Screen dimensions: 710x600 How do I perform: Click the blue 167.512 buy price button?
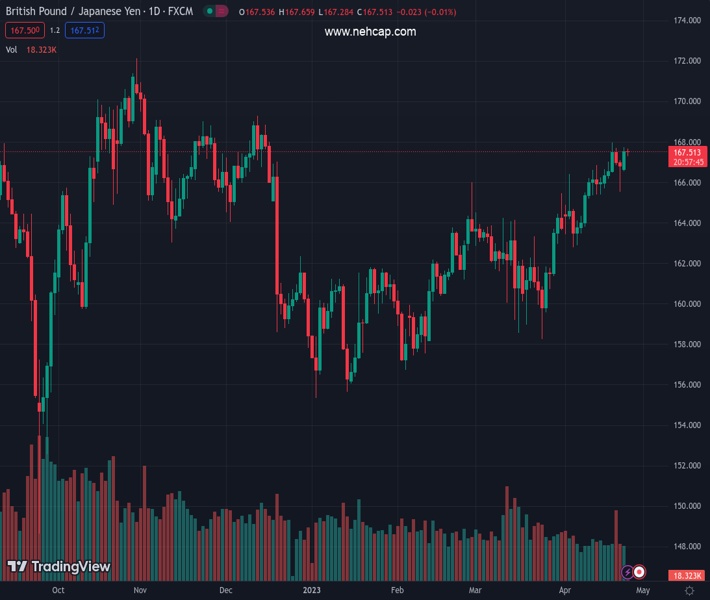[85, 30]
